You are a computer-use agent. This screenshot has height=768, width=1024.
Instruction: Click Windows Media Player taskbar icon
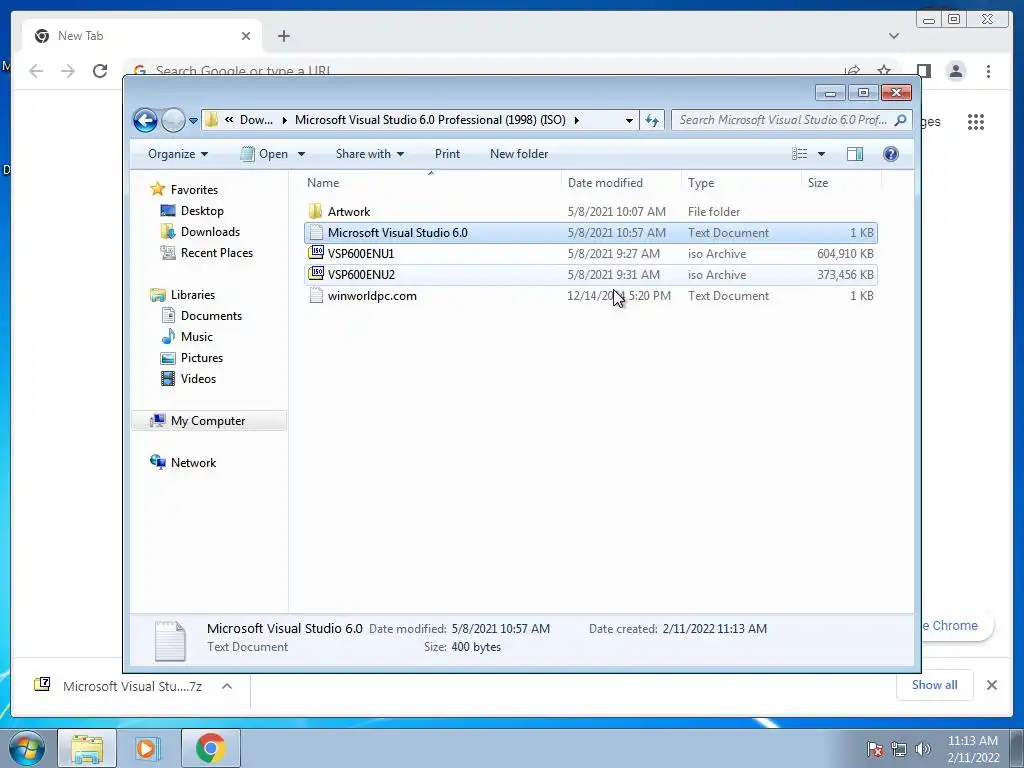(x=148, y=748)
